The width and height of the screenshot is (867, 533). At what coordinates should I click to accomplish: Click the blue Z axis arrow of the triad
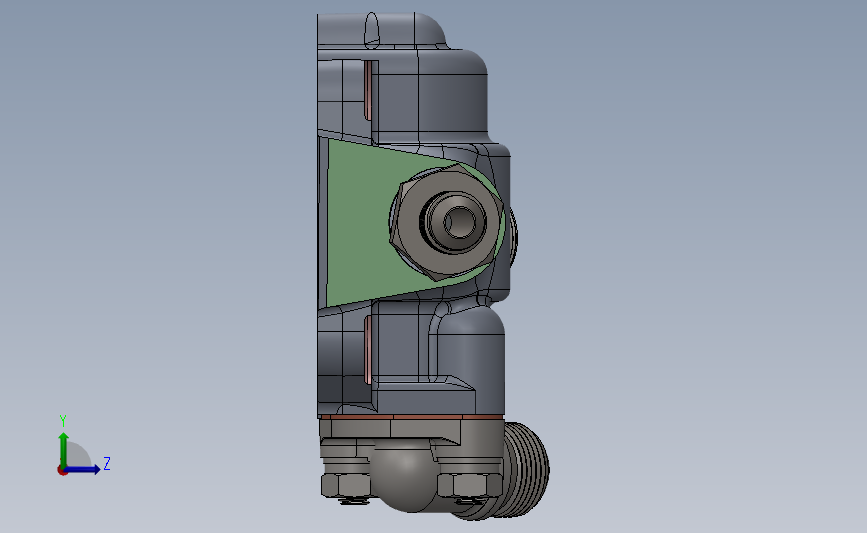coord(83,470)
